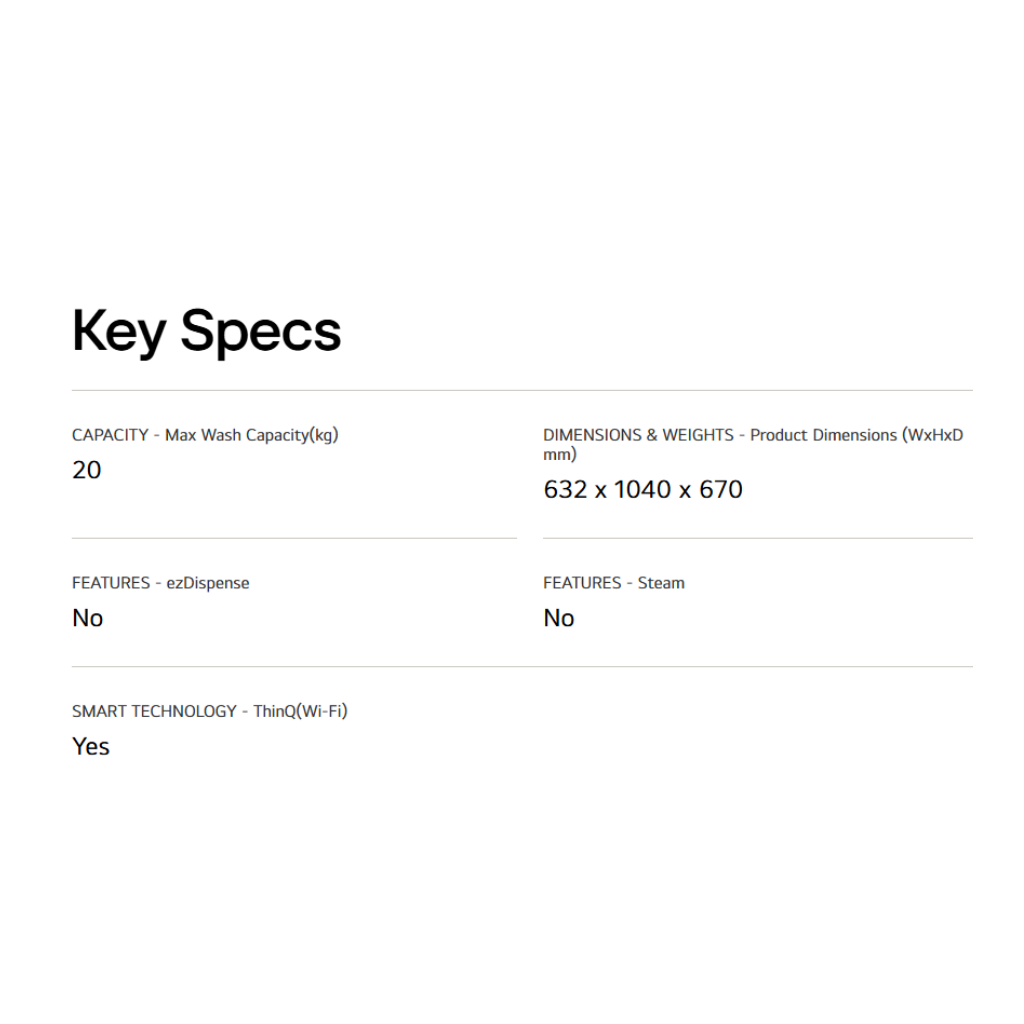The height and width of the screenshot is (1024, 1024).
Task: Click the width value 632
Action: pyautogui.click(x=565, y=490)
